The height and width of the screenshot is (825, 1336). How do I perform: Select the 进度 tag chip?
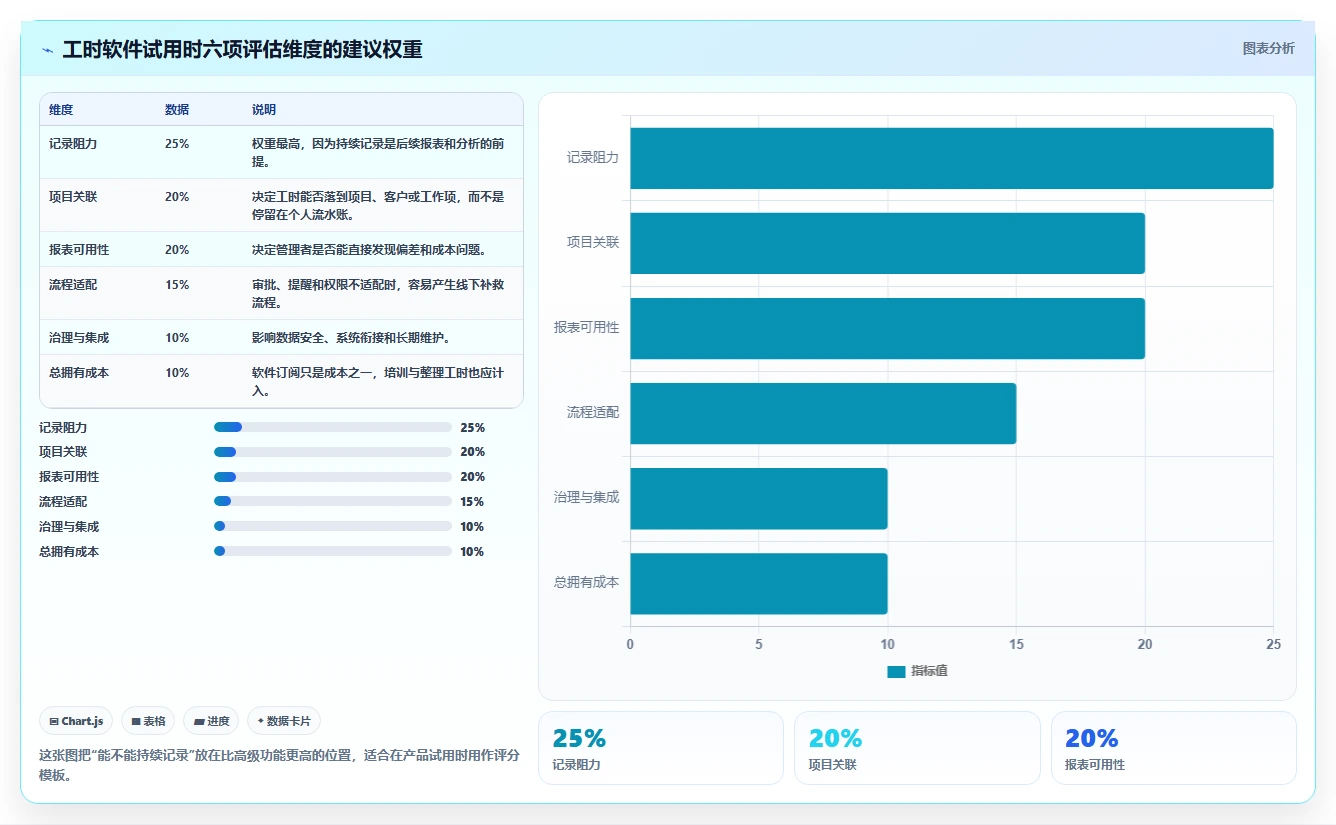pos(211,721)
